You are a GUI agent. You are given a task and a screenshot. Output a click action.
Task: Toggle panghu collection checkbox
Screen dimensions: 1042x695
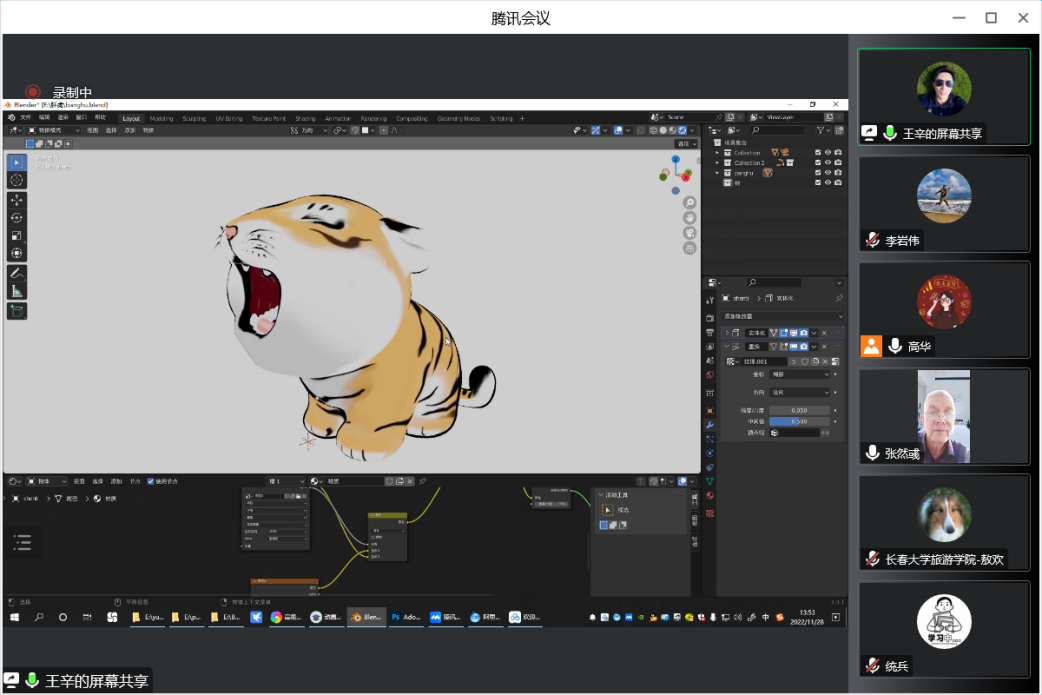818,173
